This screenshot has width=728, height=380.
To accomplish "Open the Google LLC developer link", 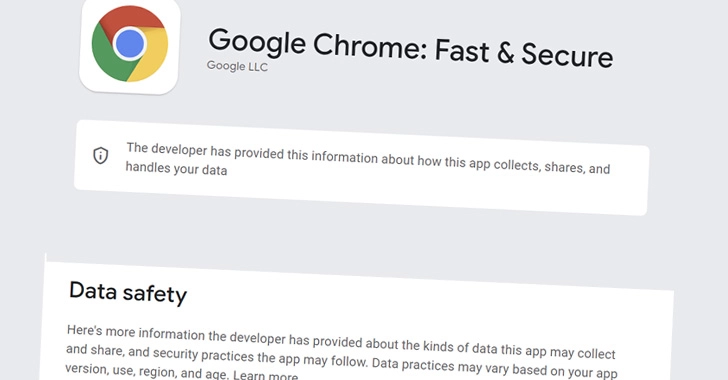I will [x=237, y=66].
